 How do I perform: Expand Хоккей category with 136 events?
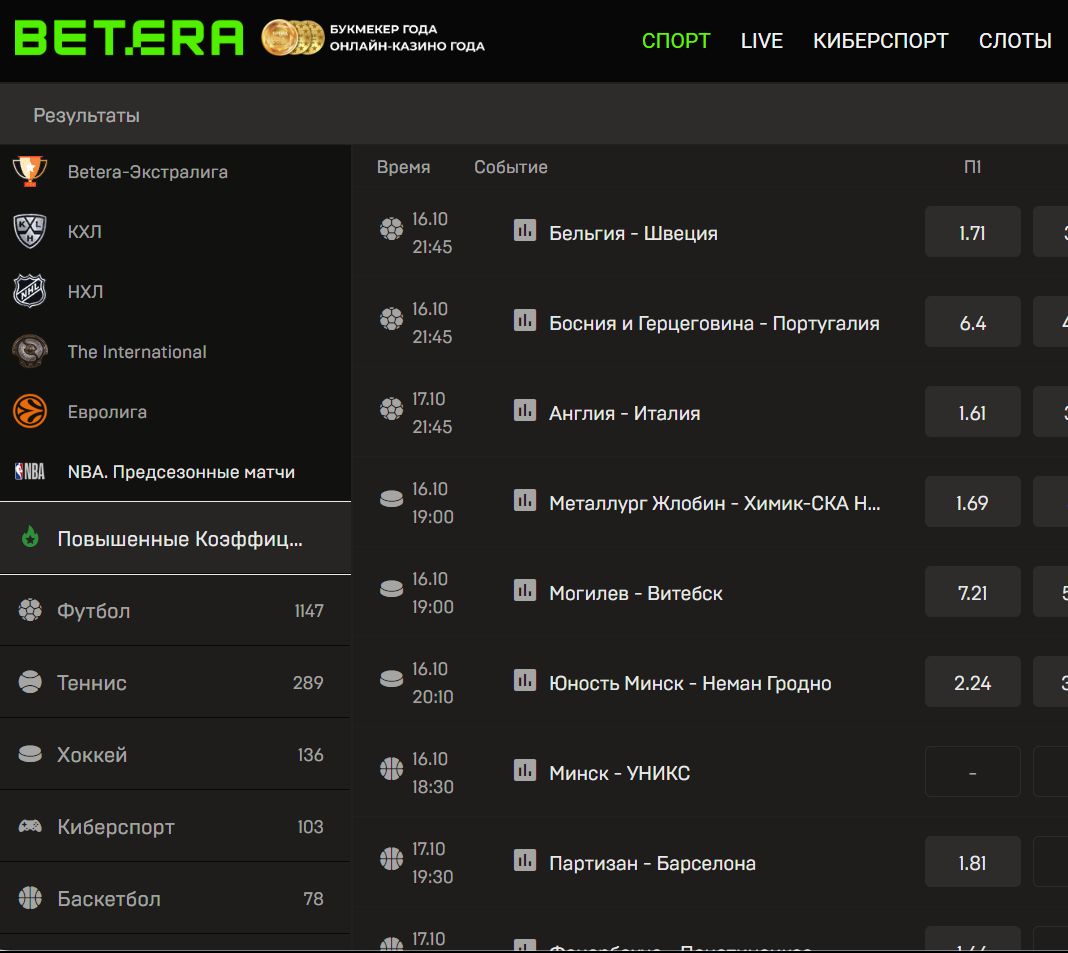175,755
